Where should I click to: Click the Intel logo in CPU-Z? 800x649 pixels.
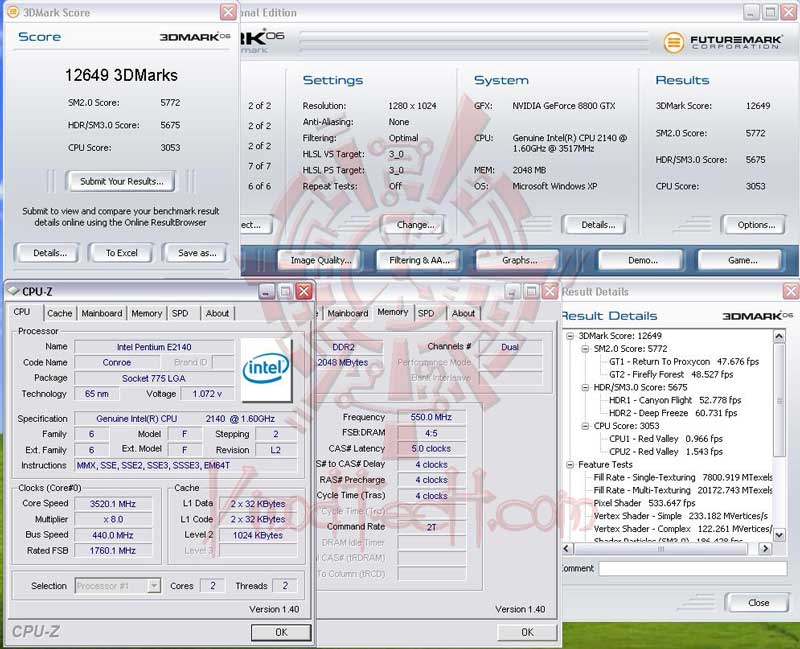265,369
